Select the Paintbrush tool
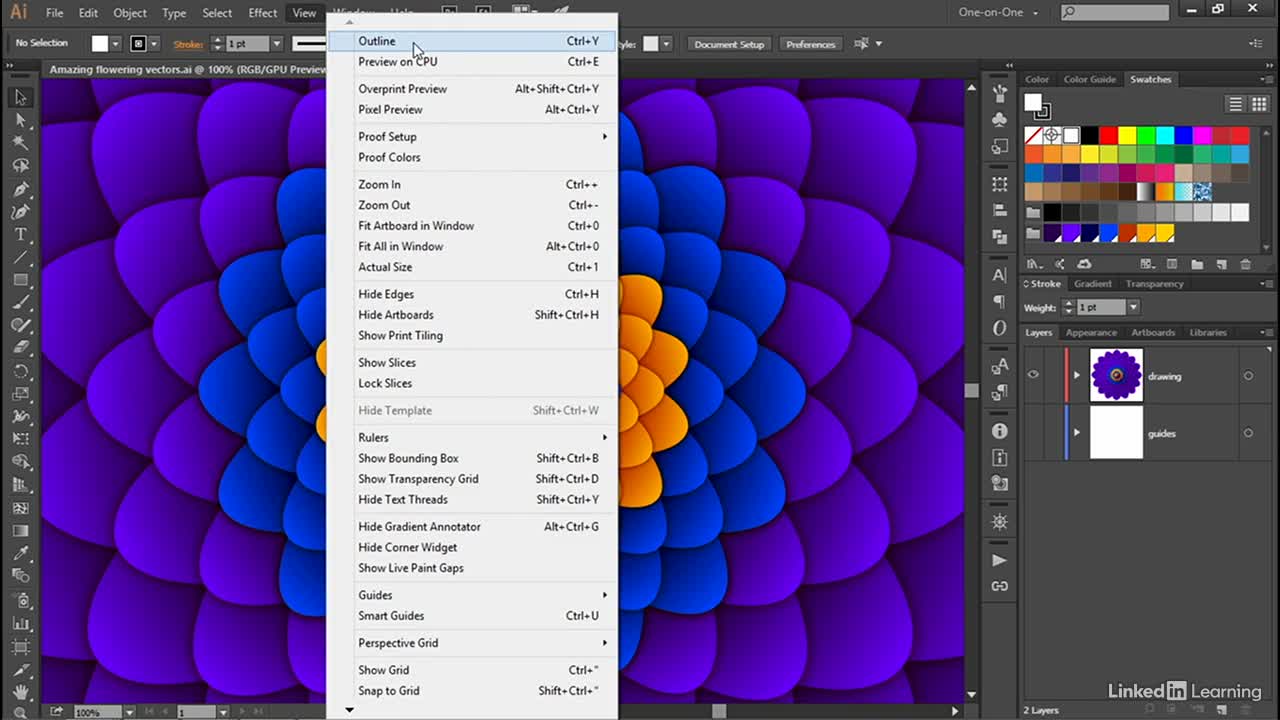The height and width of the screenshot is (720, 1280). click(x=20, y=303)
